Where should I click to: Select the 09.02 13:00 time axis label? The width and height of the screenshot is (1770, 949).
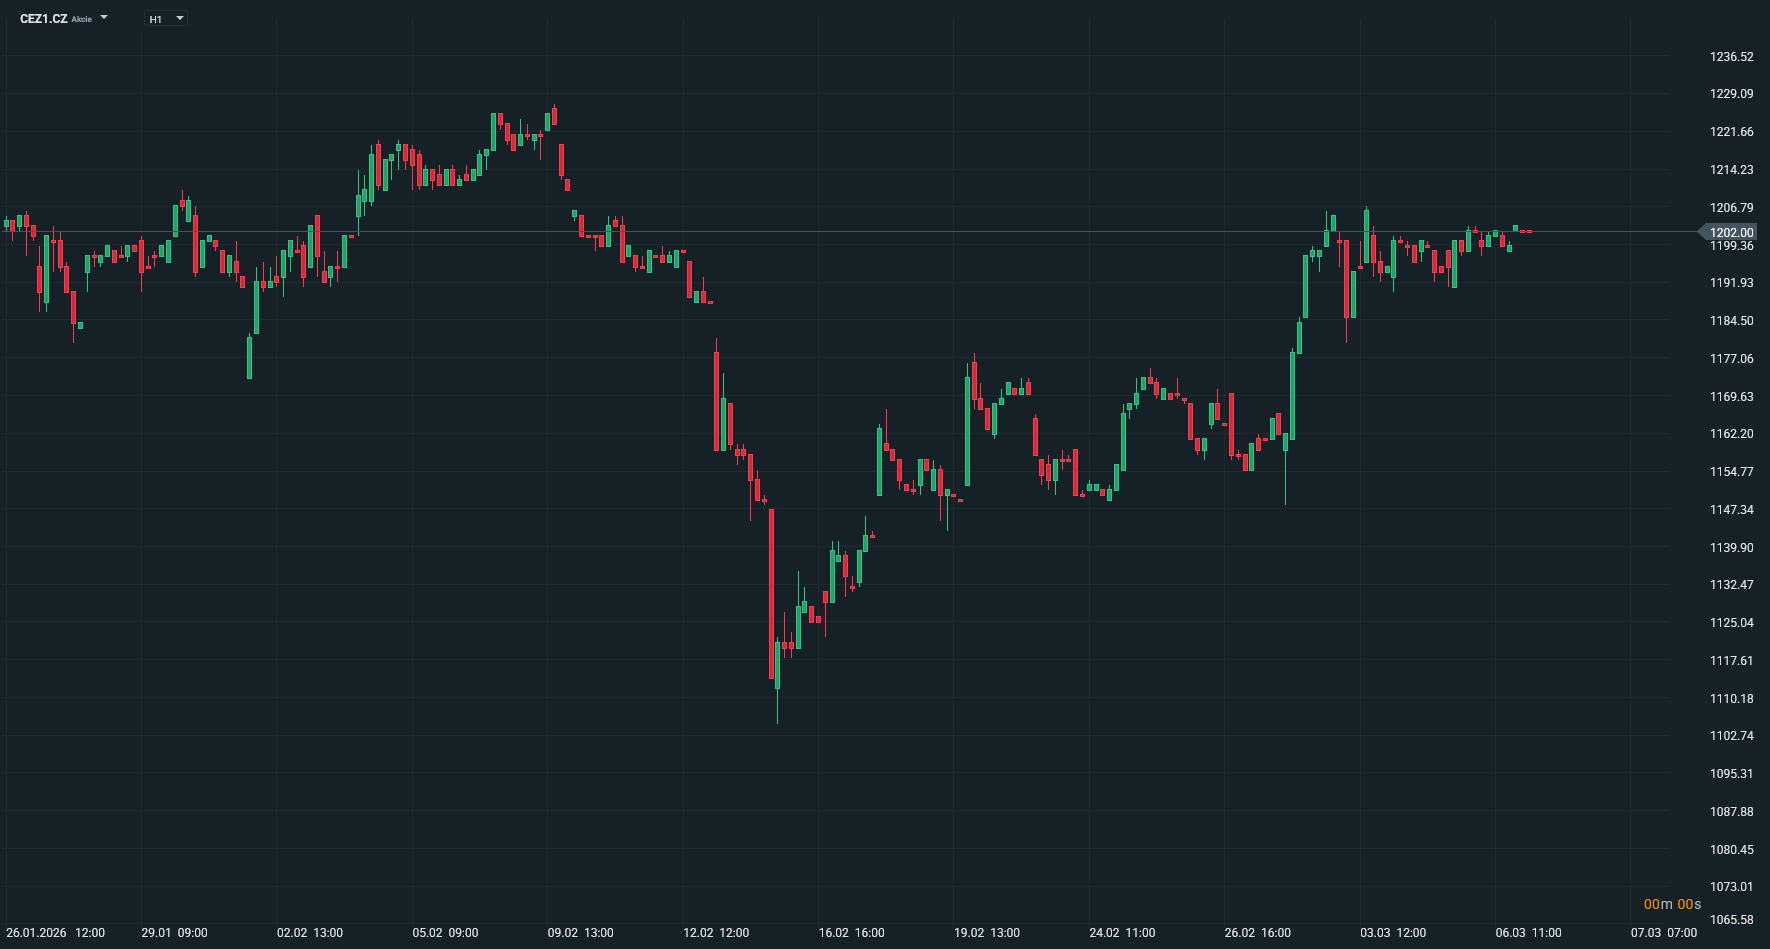point(580,933)
